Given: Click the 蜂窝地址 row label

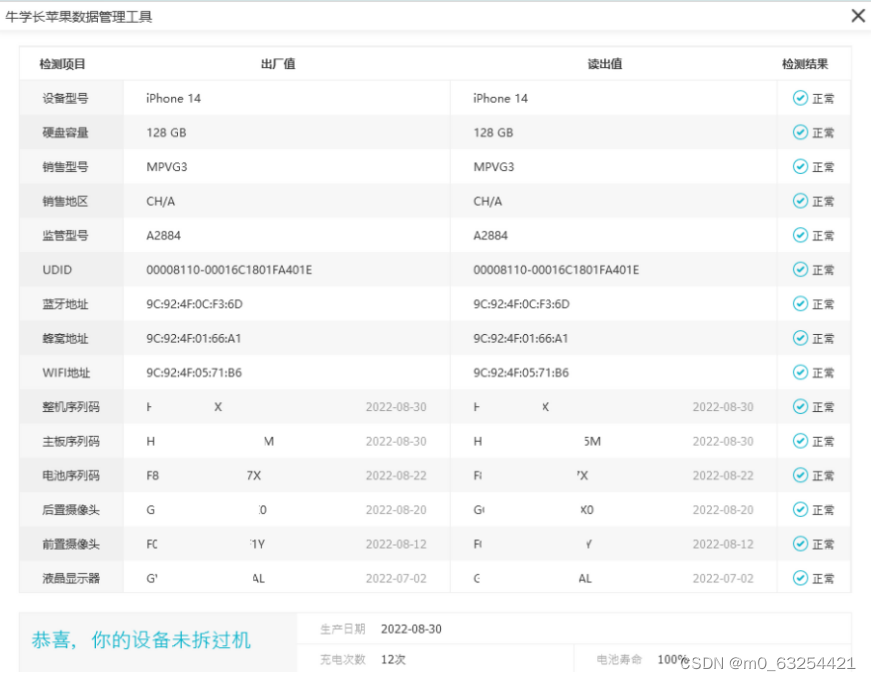Looking at the screenshot, I should pyautogui.click(x=65, y=338).
